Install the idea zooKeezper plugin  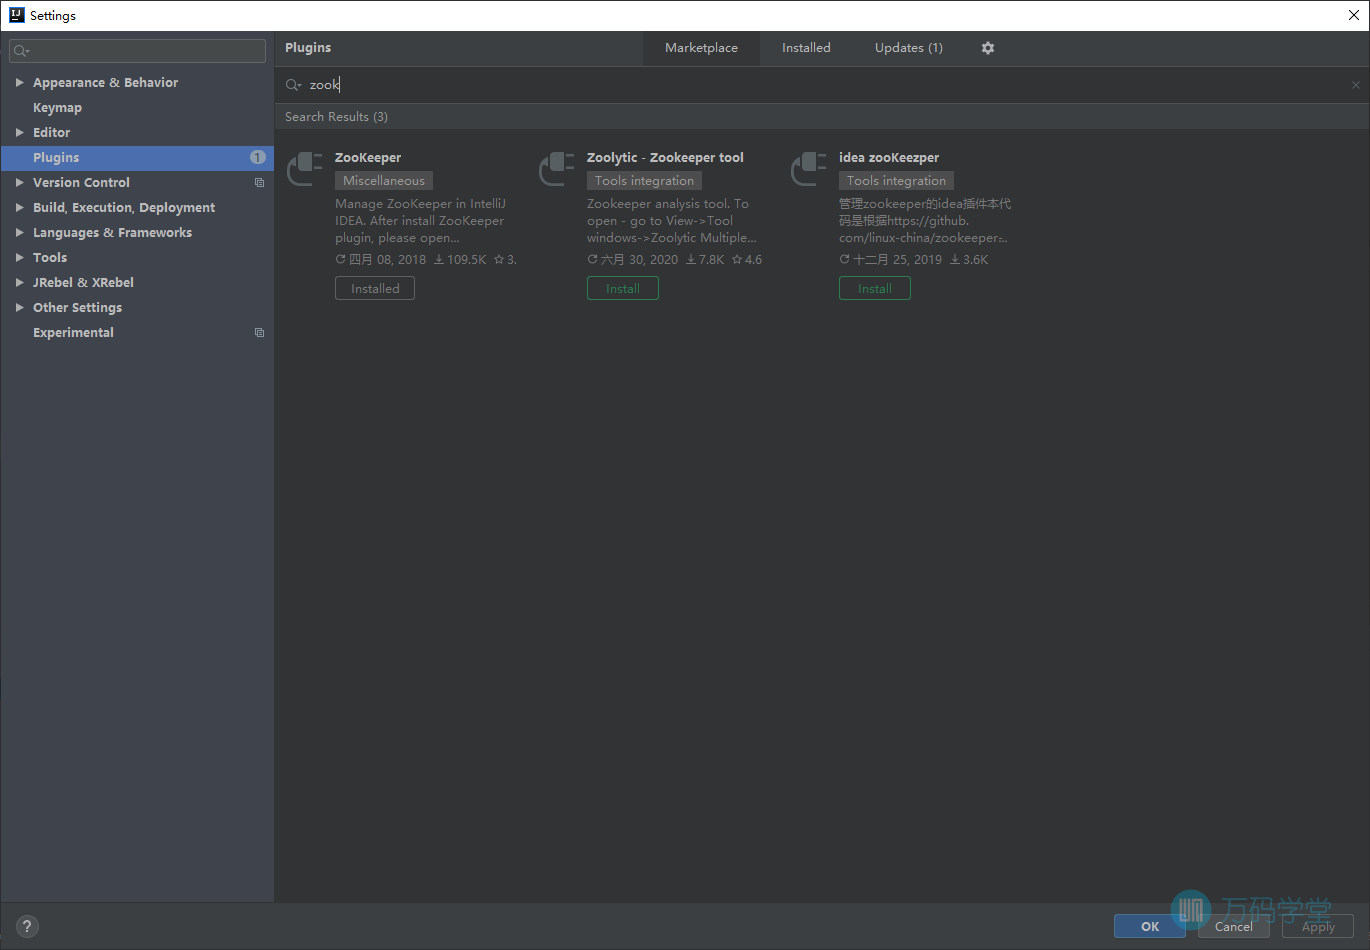[875, 288]
